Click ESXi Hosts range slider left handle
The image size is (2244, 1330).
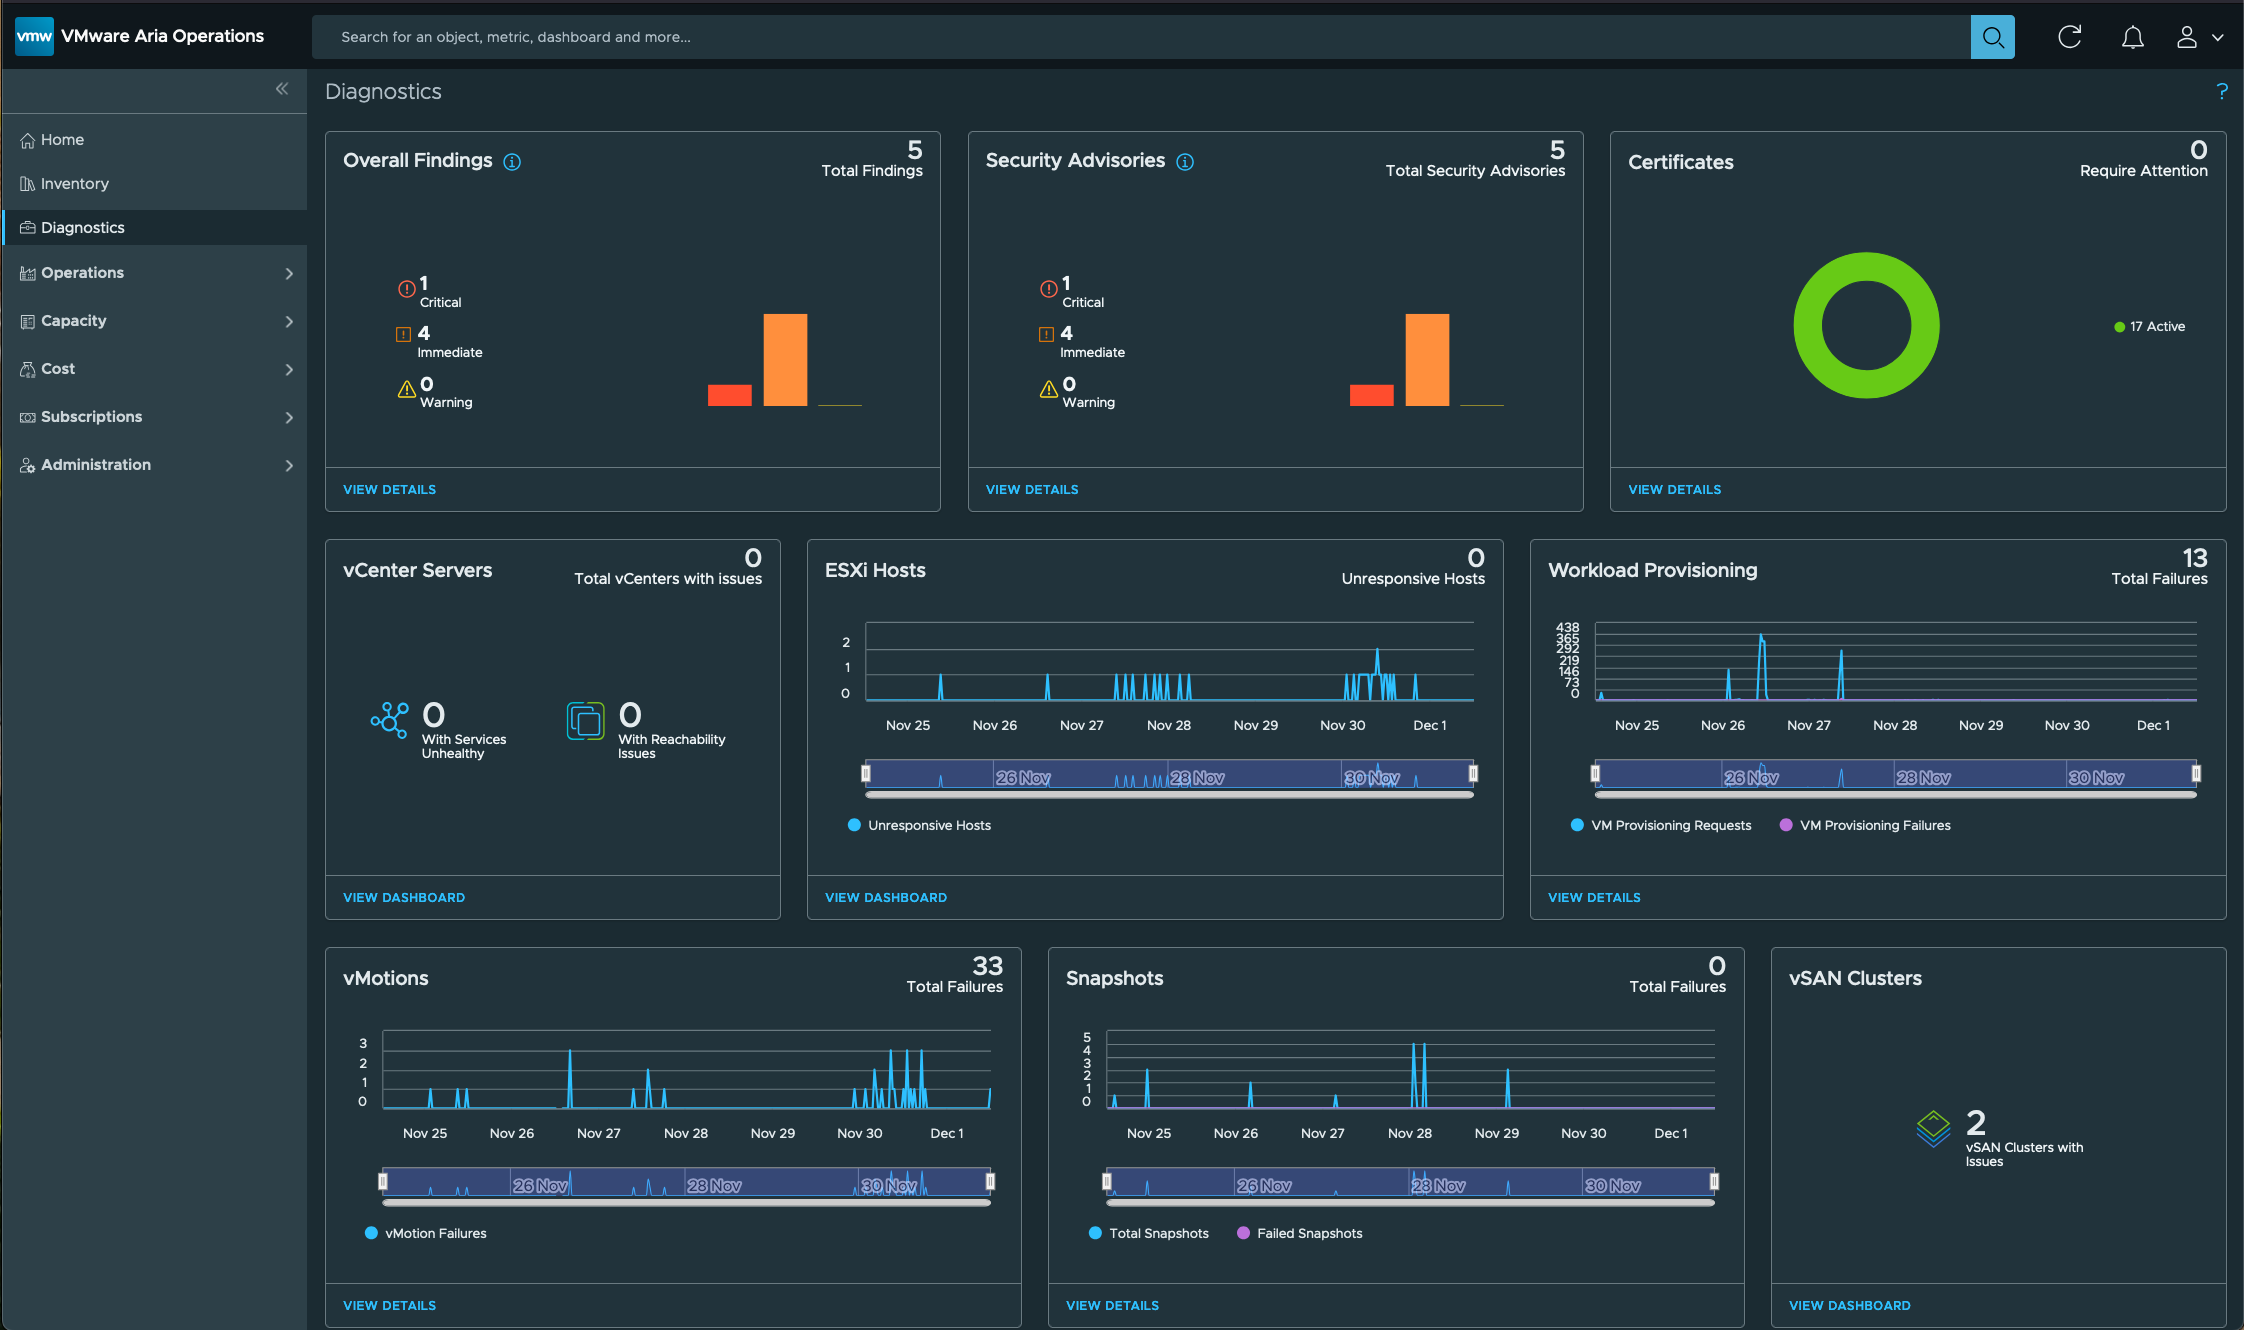tap(866, 773)
